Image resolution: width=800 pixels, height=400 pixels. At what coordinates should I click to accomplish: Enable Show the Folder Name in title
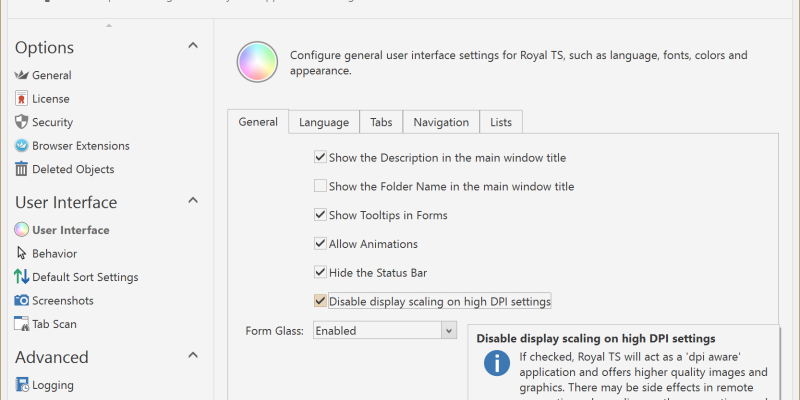(320, 186)
